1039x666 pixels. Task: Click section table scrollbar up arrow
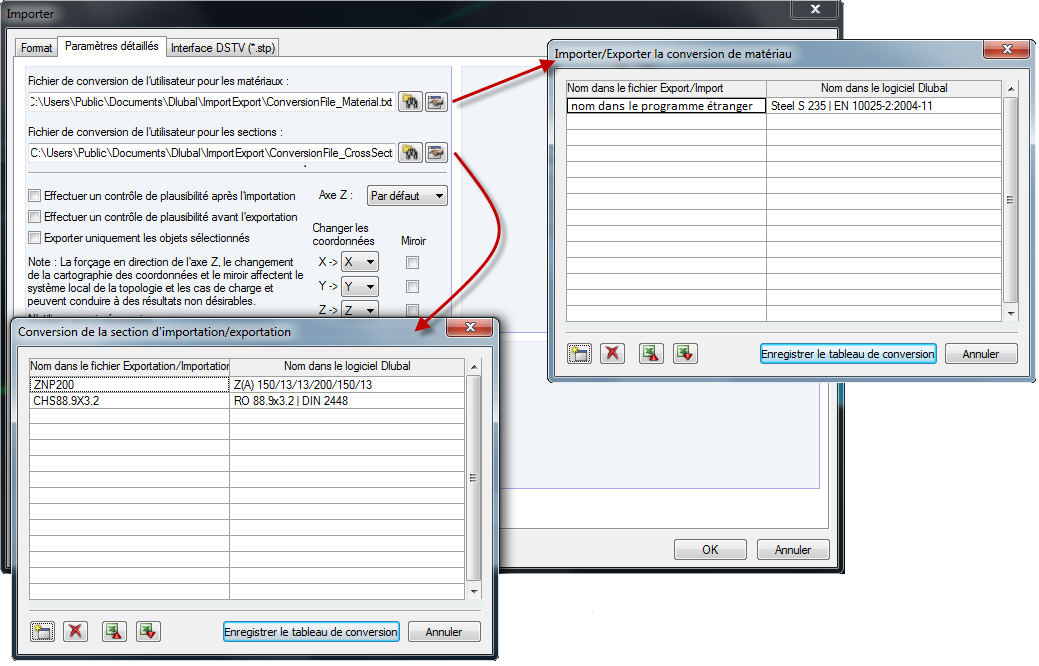click(x=474, y=366)
